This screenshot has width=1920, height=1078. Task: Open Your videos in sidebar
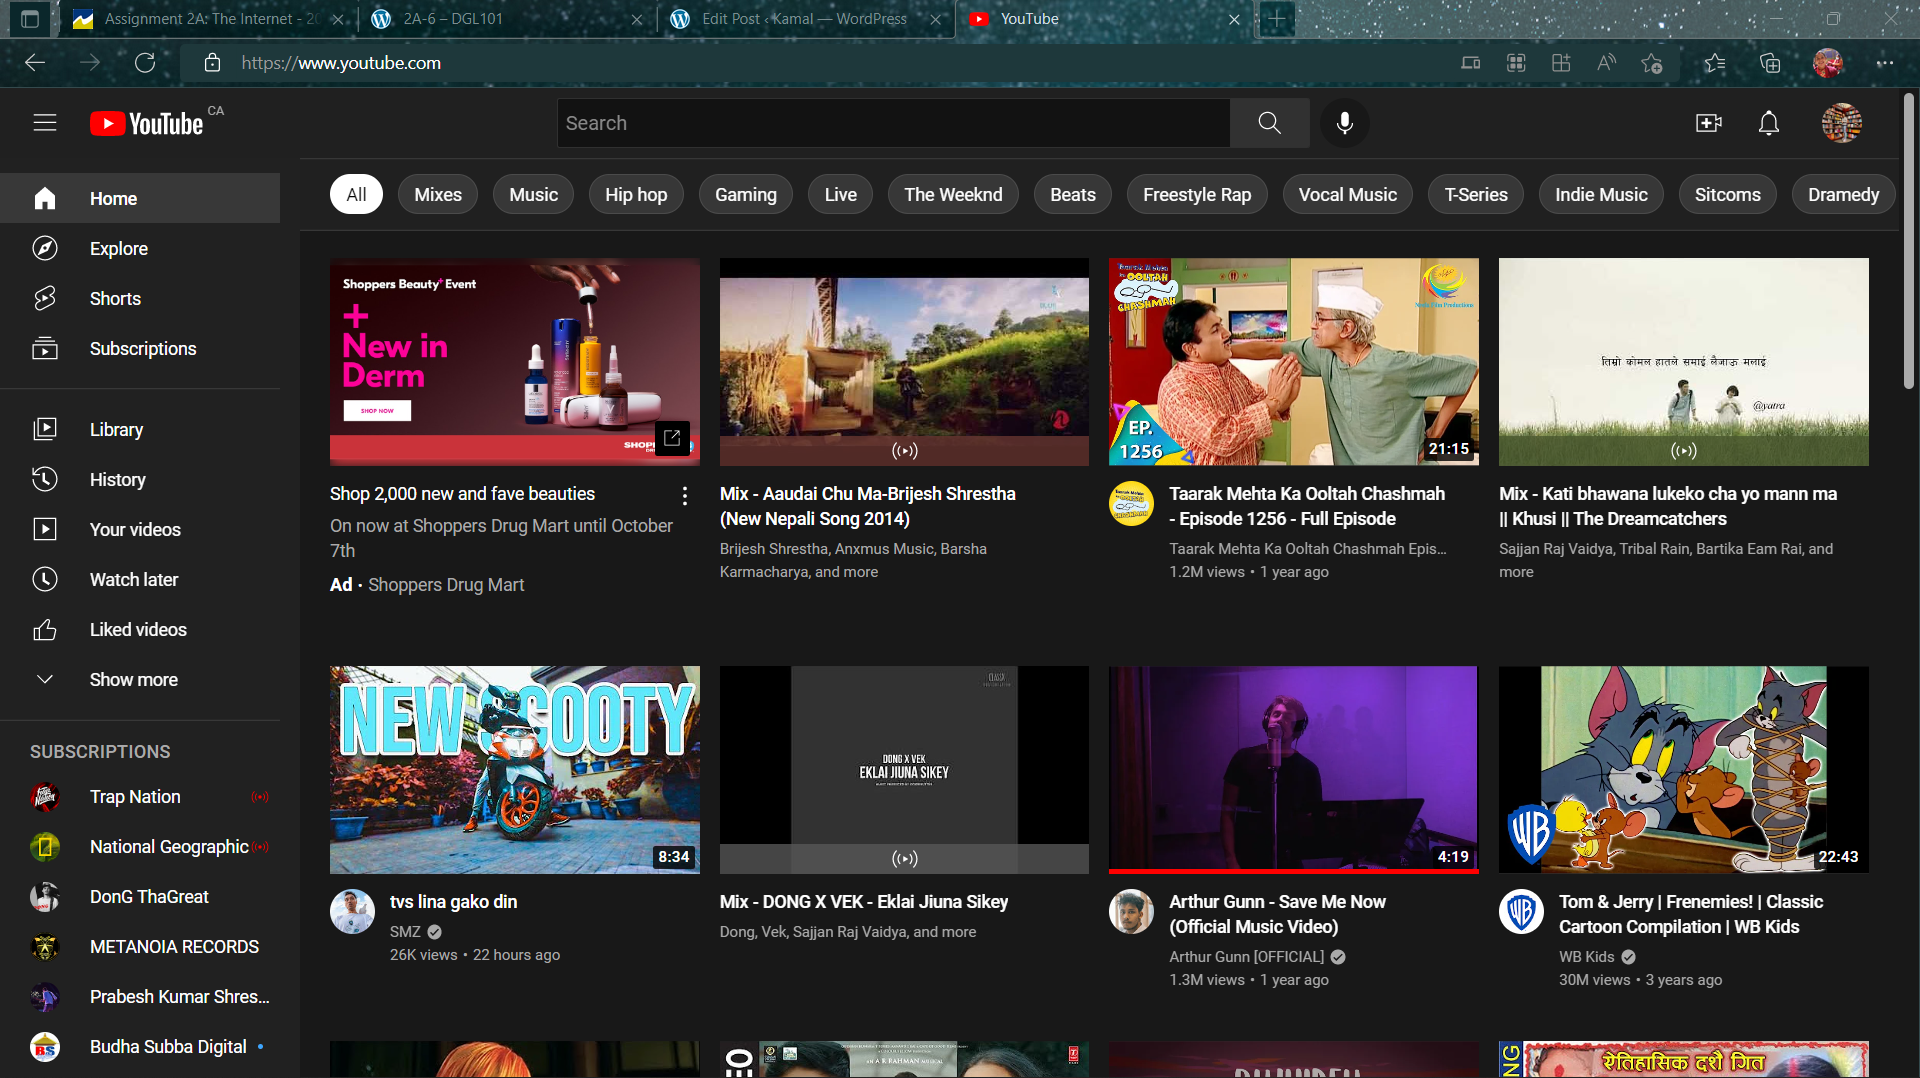point(140,529)
